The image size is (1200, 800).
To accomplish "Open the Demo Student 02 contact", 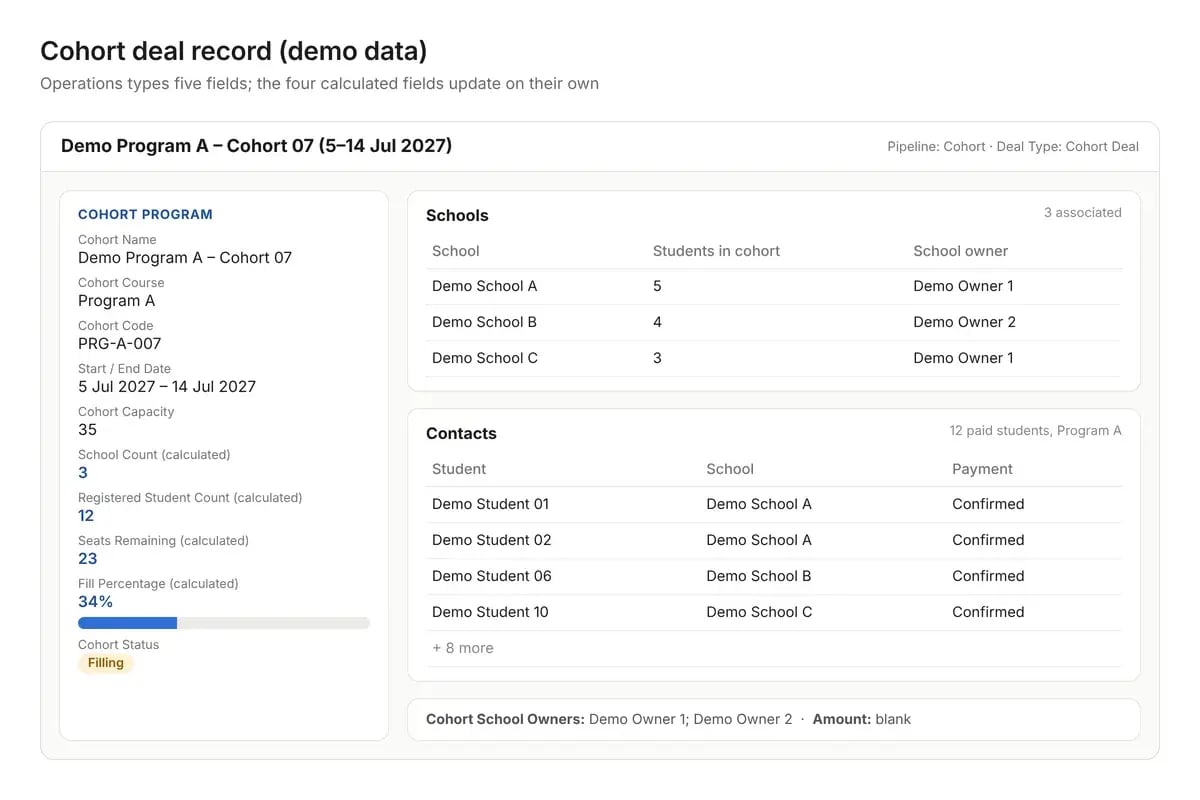I will (491, 540).
